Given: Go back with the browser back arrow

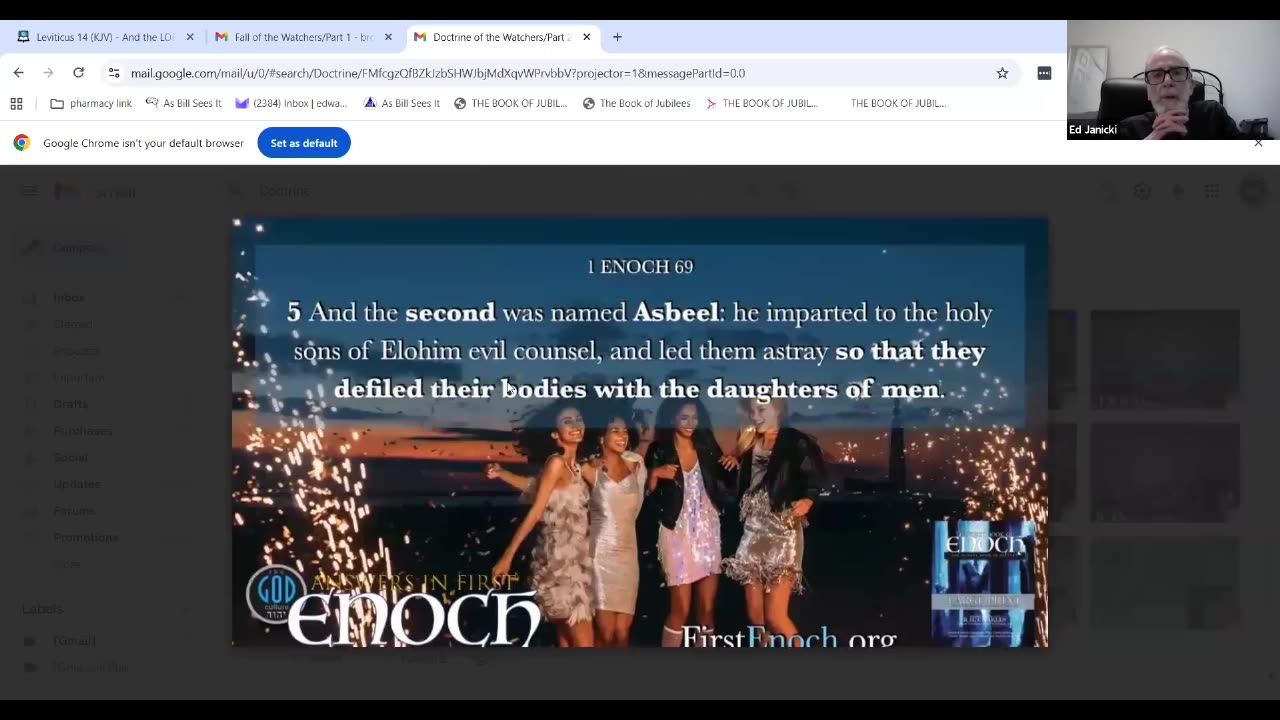Looking at the screenshot, I should (18, 73).
